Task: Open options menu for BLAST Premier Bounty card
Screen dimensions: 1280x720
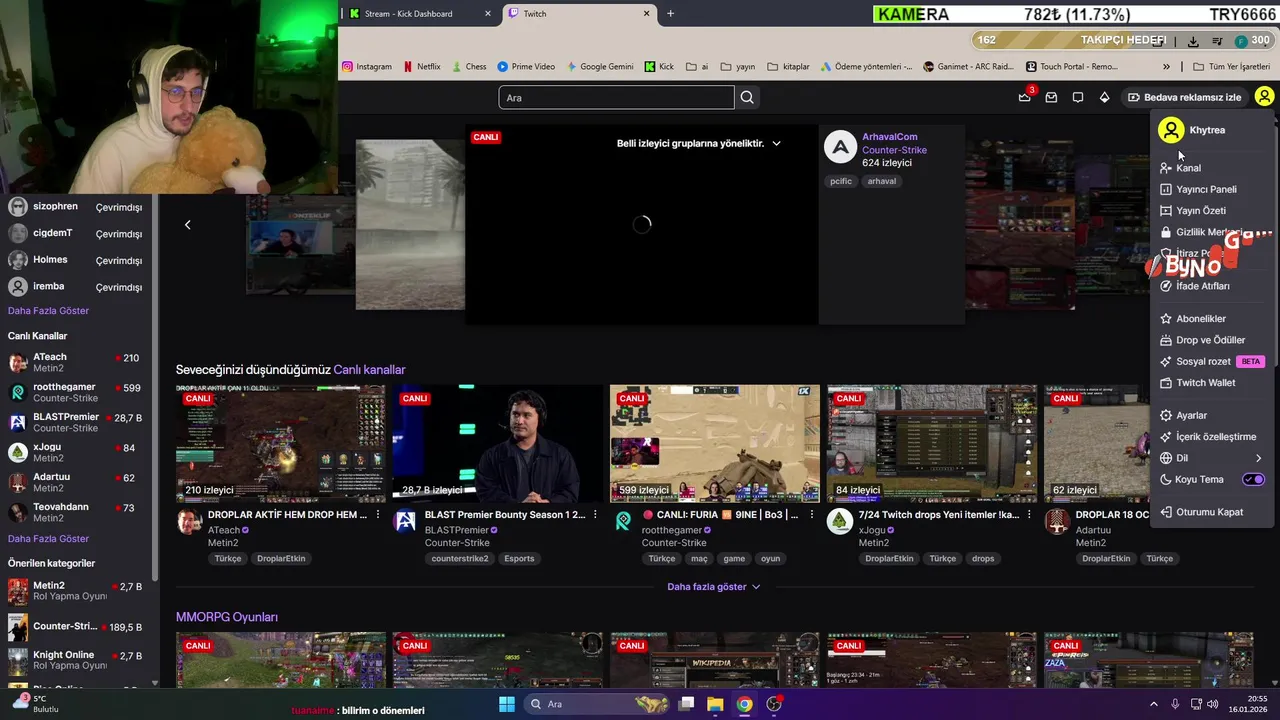Action: [x=595, y=515]
